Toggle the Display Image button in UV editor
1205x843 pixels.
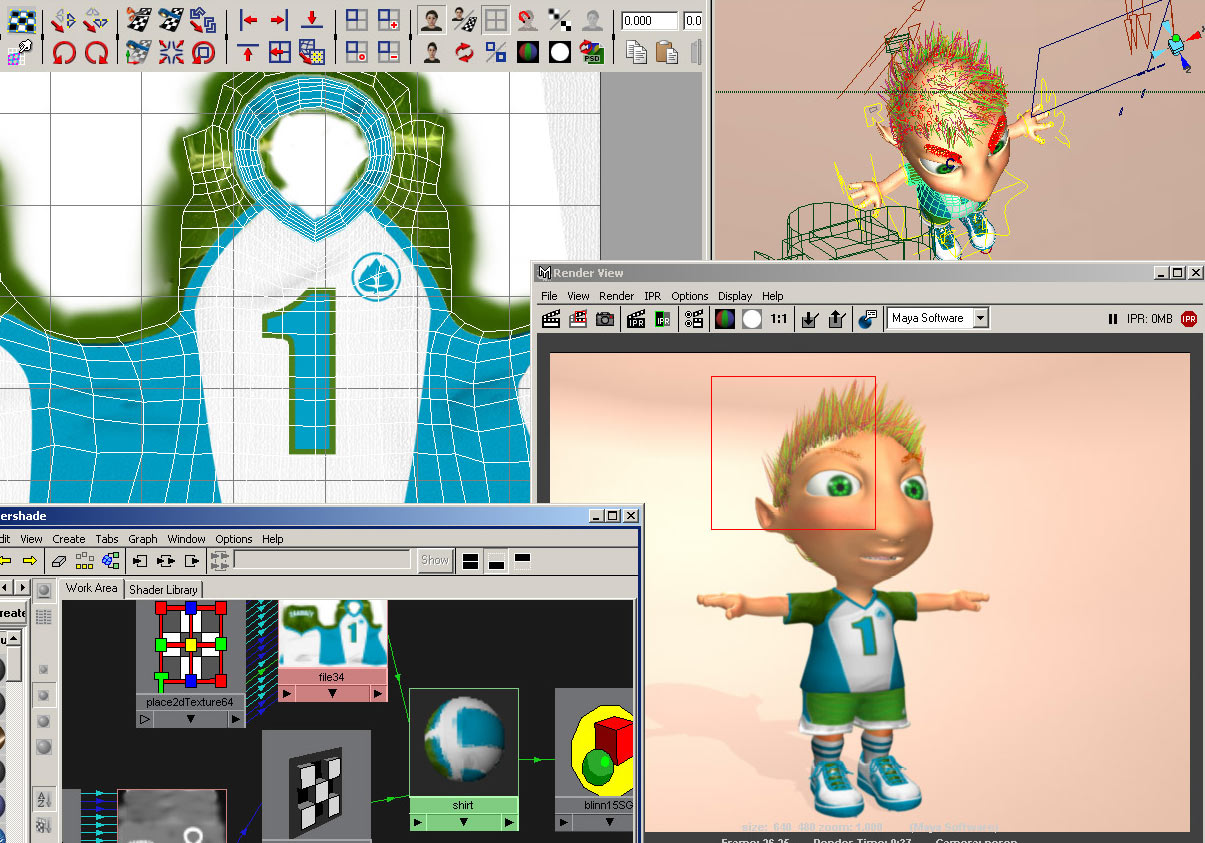tap(432, 20)
